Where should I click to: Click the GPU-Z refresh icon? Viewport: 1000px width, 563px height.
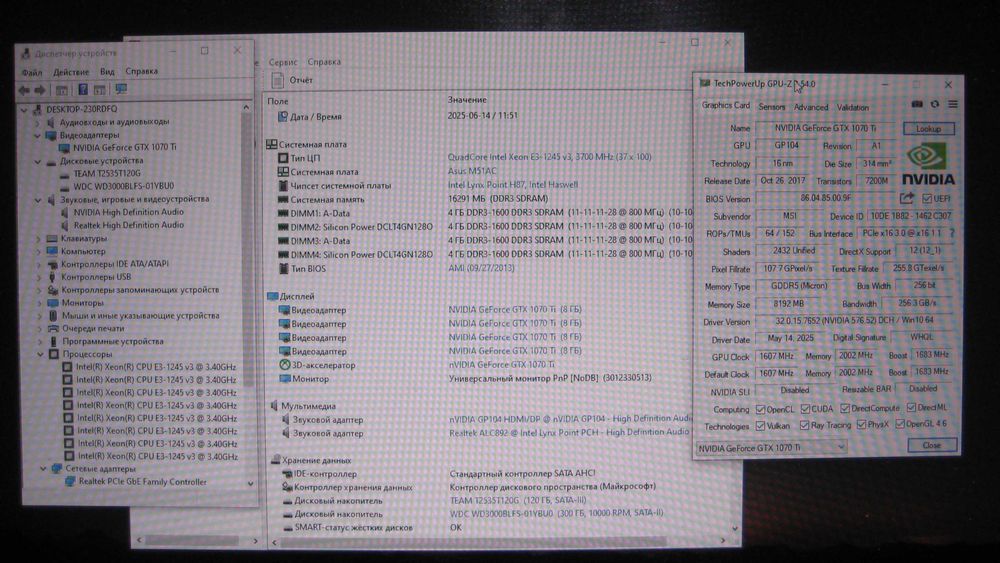pyautogui.click(x=935, y=105)
